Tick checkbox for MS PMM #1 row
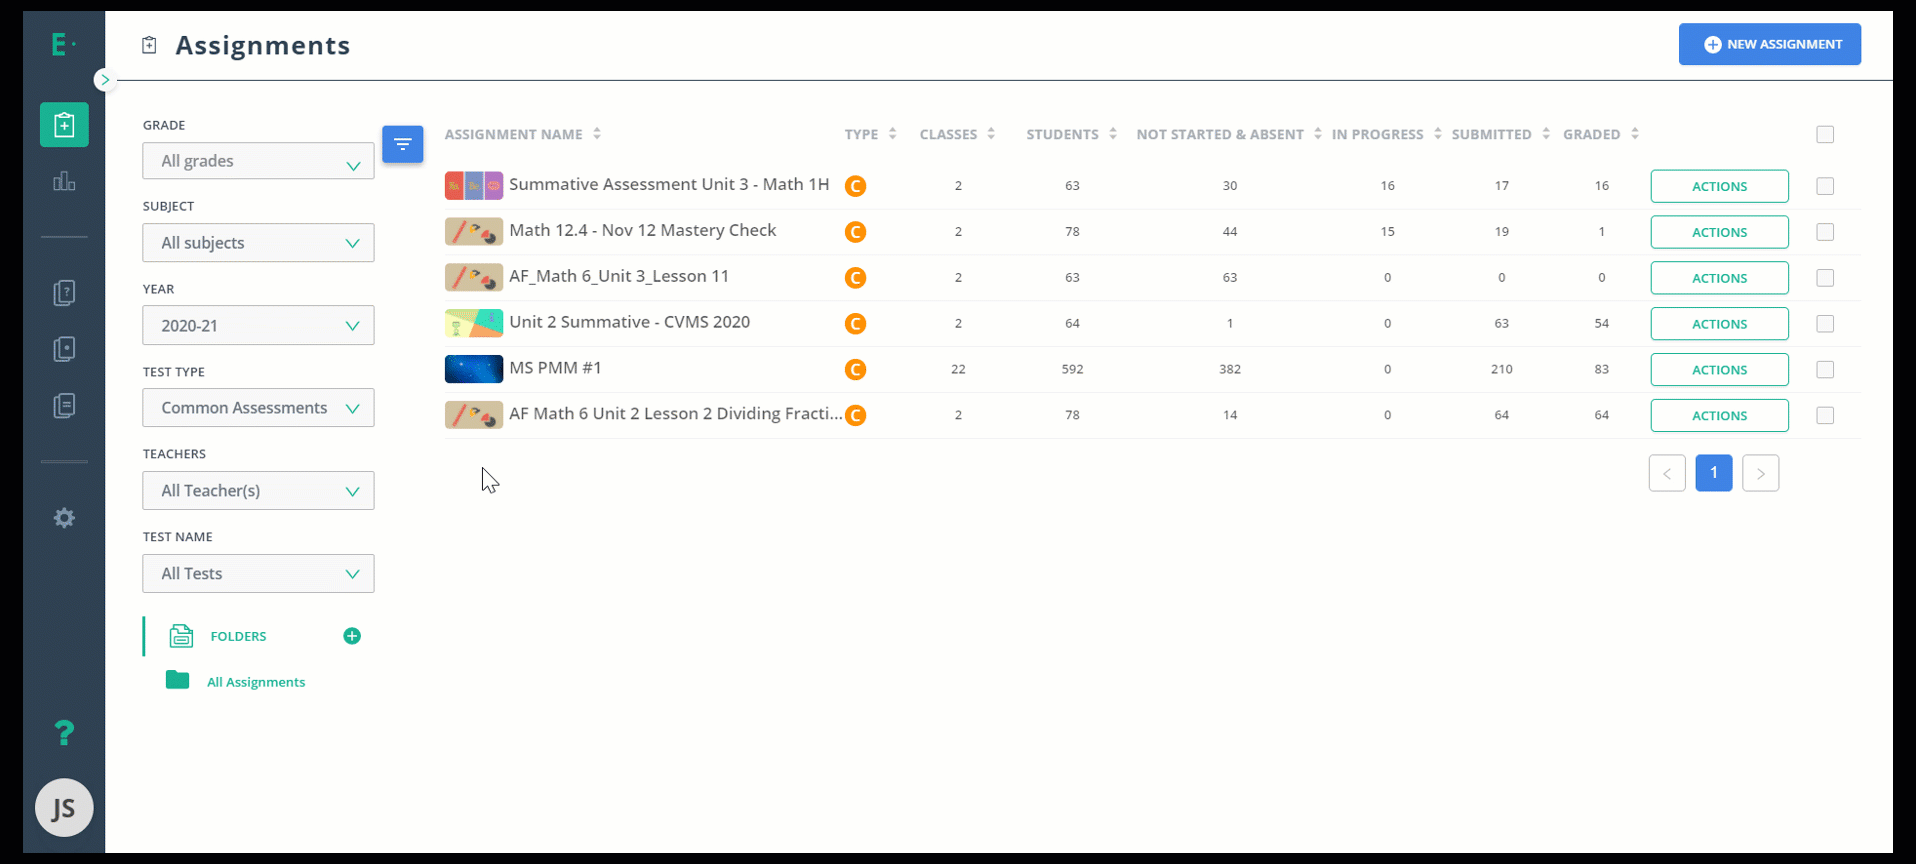 pyautogui.click(x=1825, y=369)
